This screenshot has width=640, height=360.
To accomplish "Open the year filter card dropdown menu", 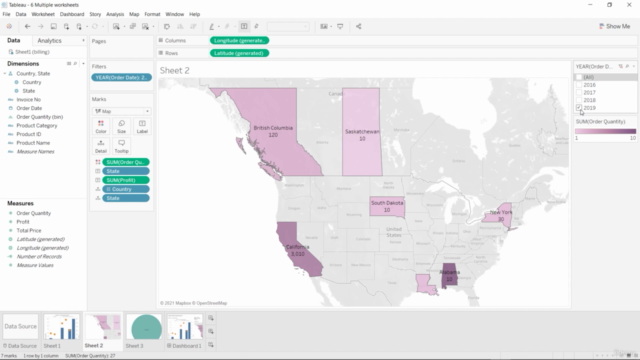I will point(634,66).
